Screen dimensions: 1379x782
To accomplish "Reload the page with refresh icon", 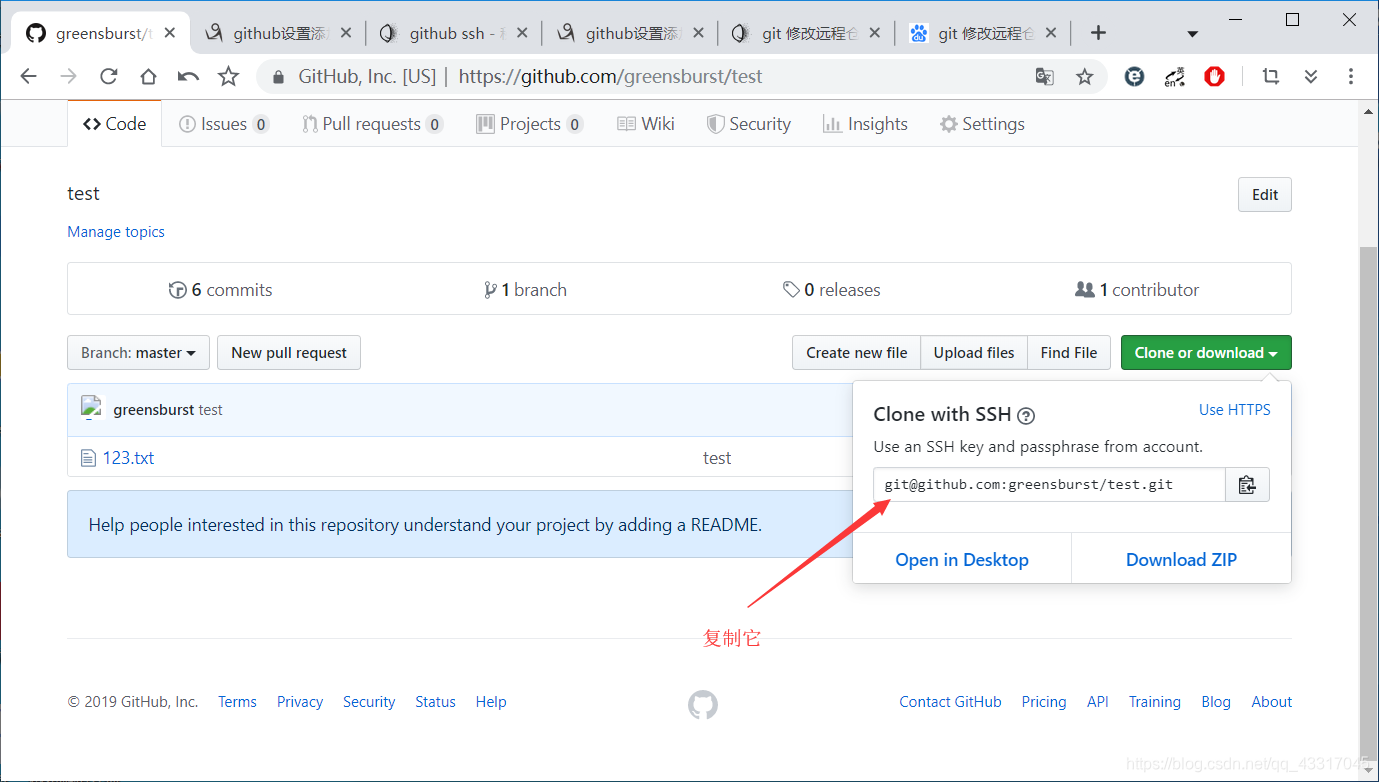I will [109, 76].
